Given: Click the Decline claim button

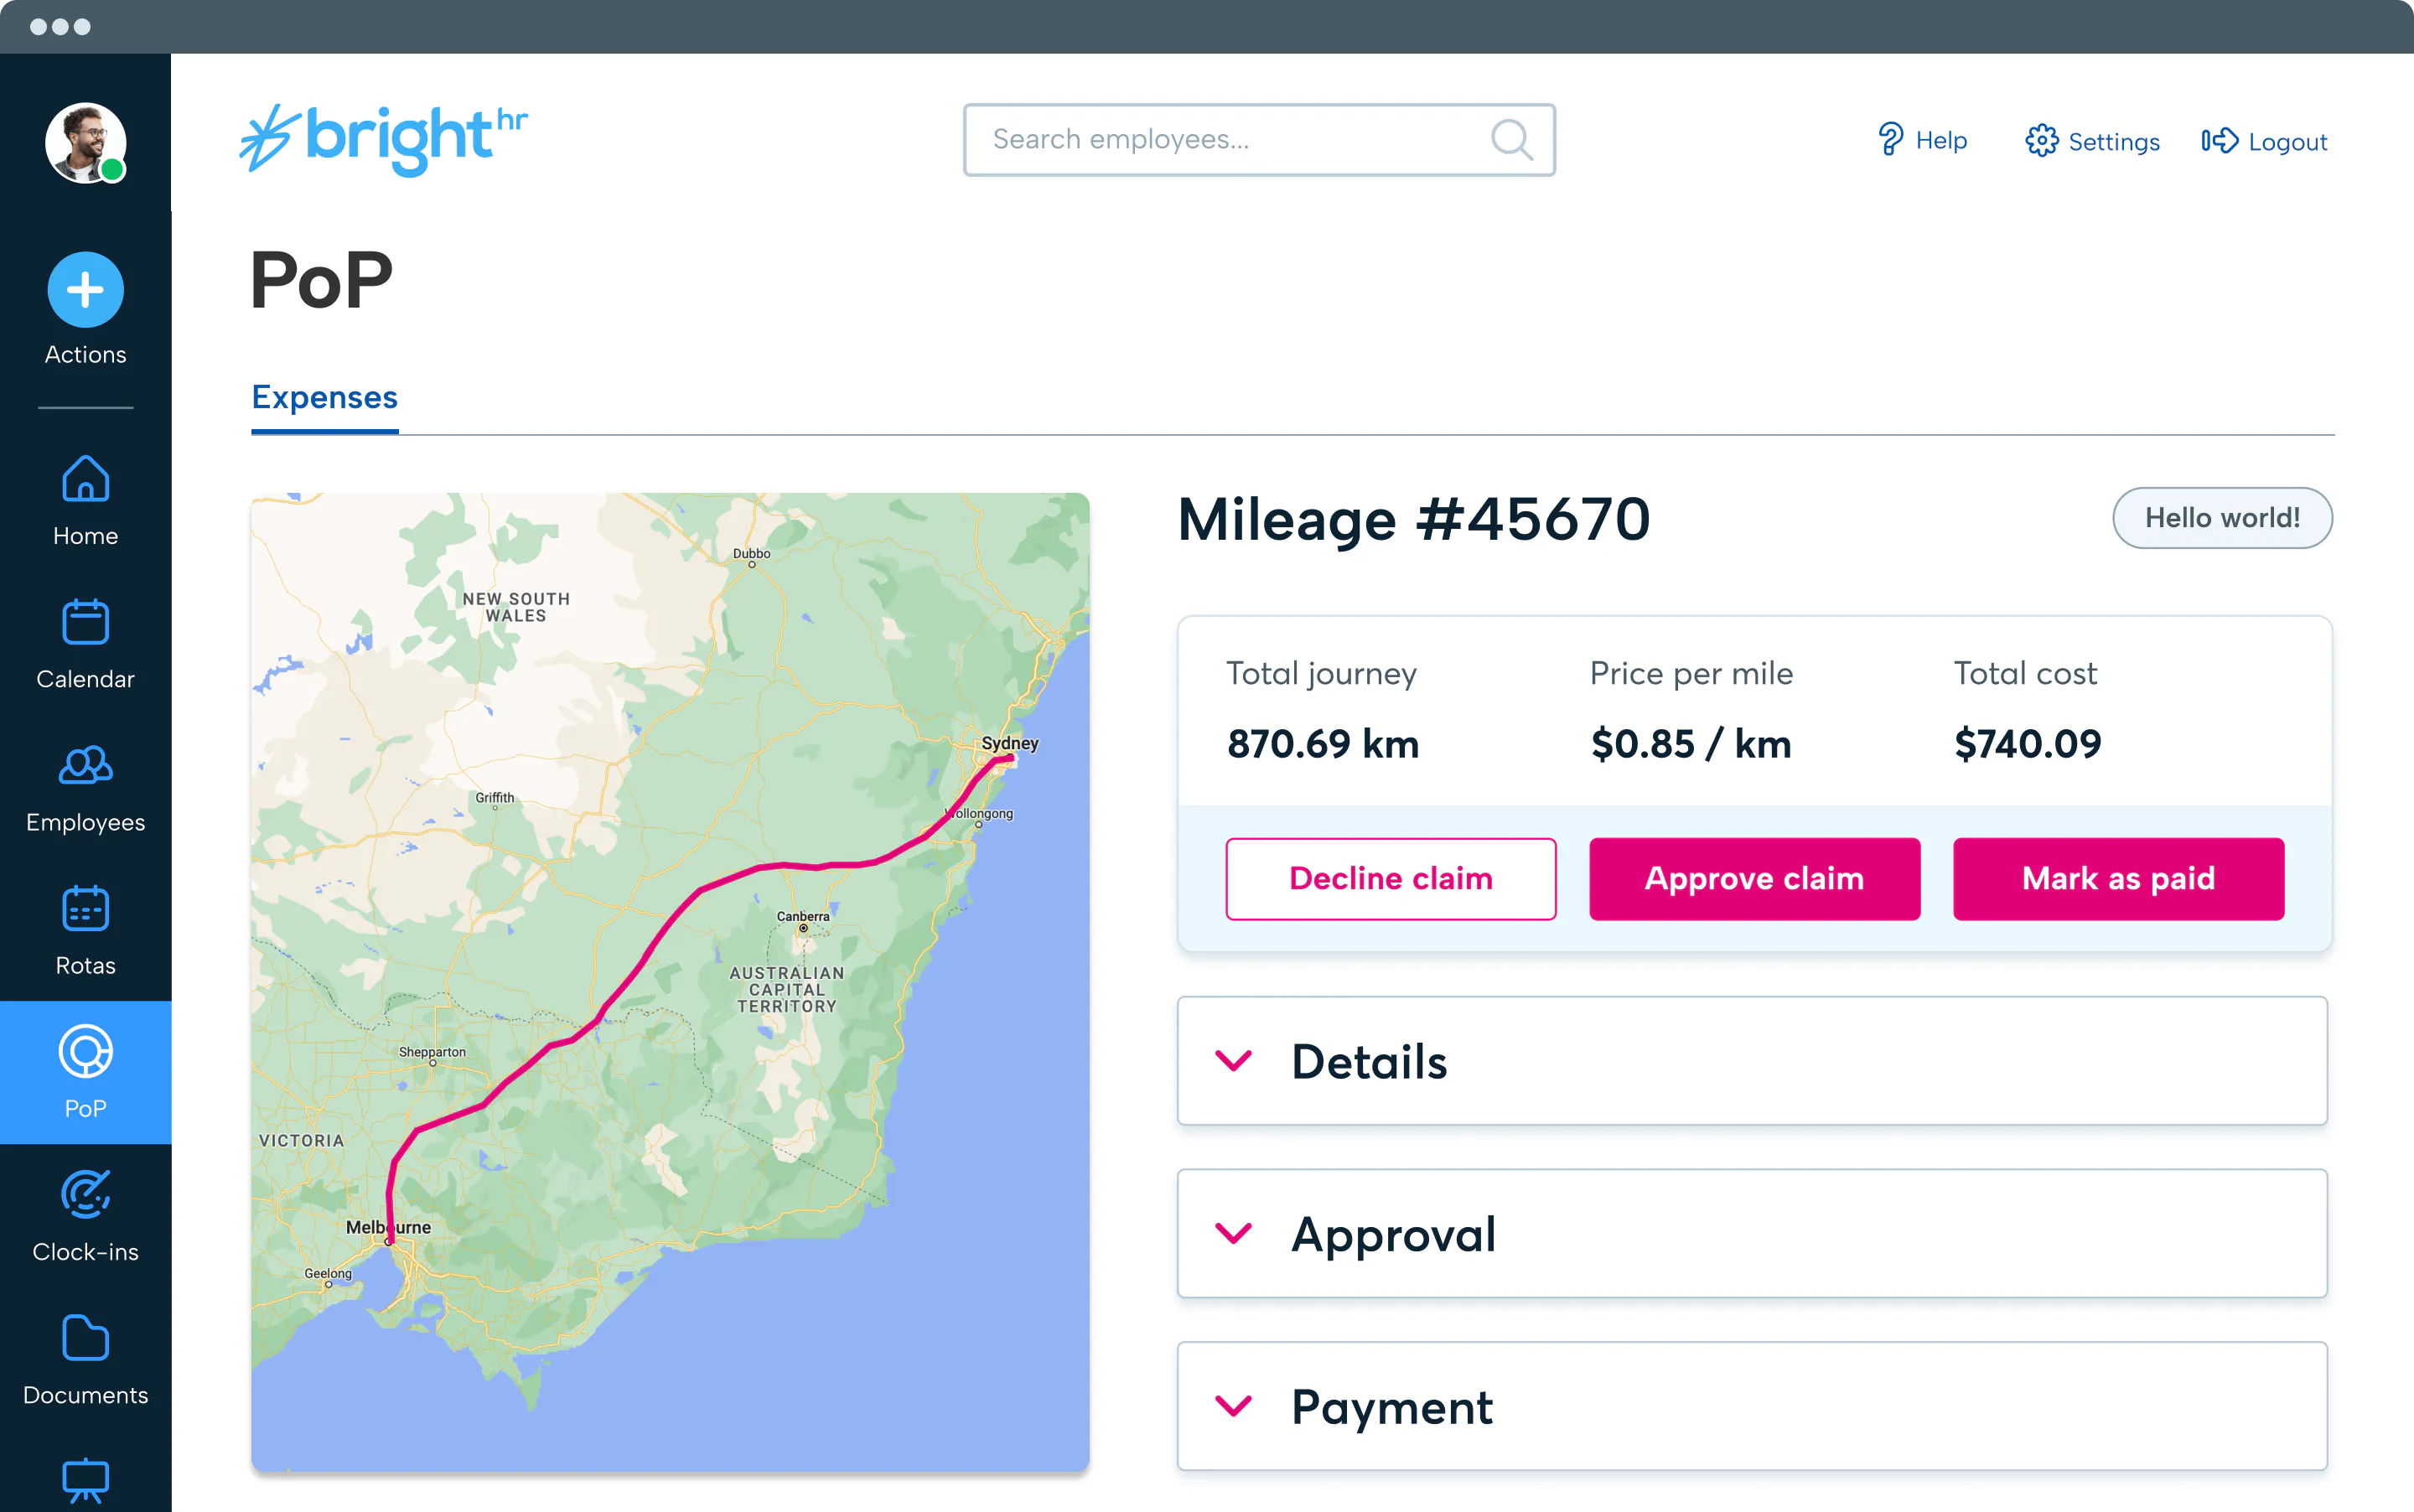Looking at the screenshot, I should point(1390,878).
